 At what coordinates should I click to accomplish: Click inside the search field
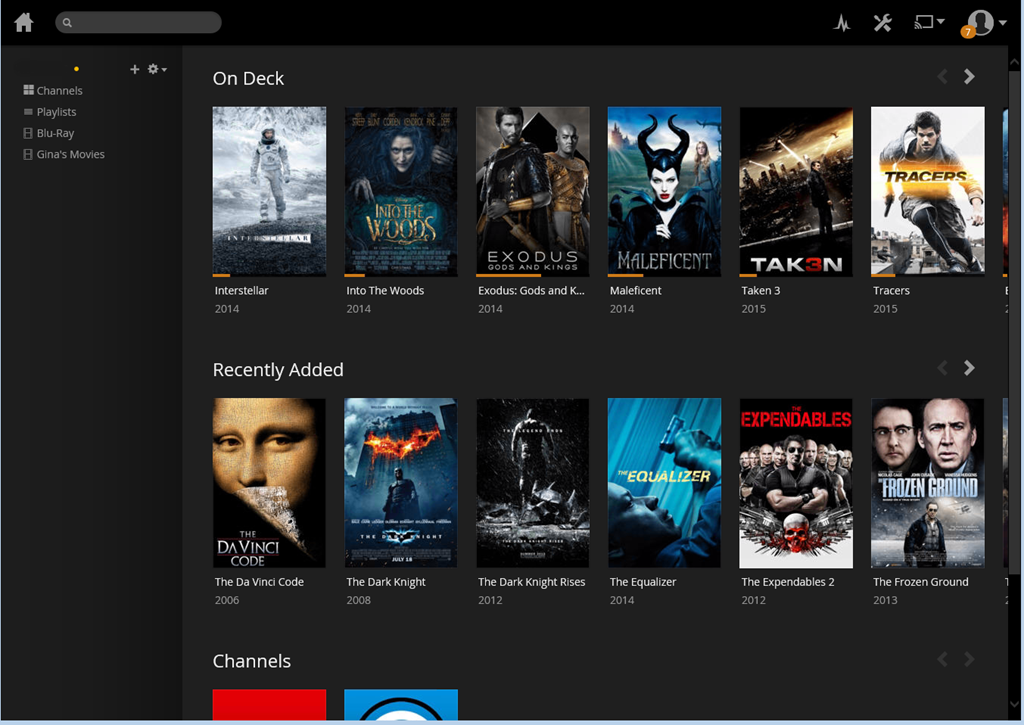[x=140, y=22]
